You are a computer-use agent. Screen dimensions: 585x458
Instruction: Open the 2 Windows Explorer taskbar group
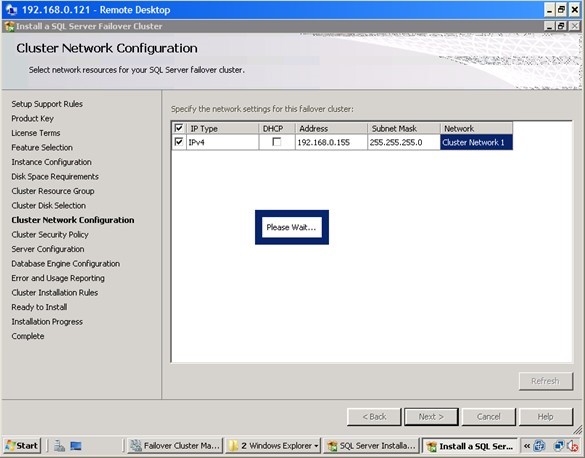273,446
